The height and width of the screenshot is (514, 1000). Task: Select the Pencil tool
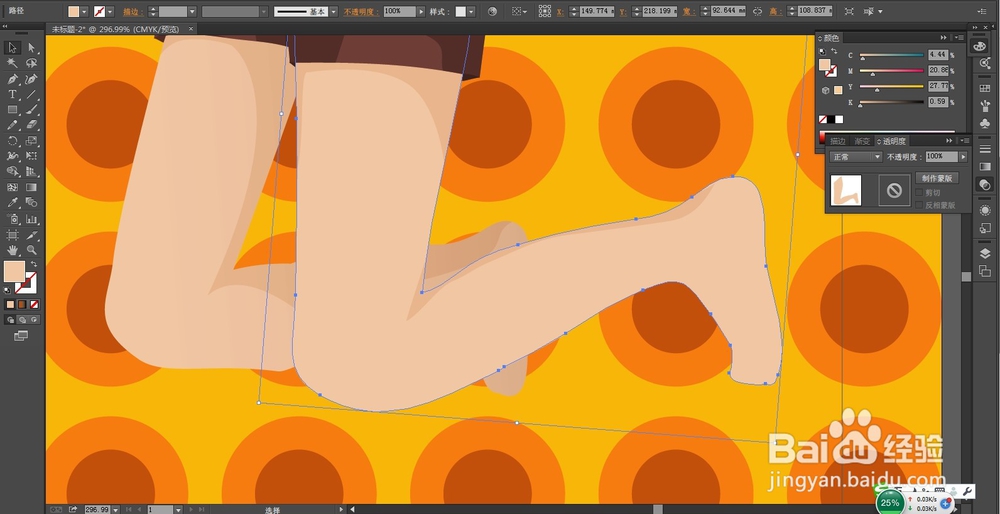pos(12,126)
